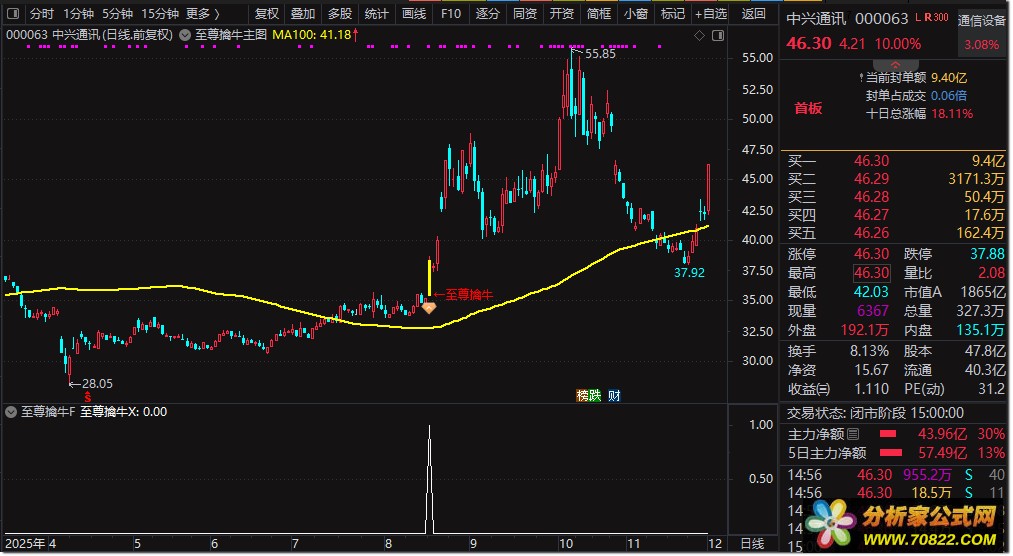Toggle 复权 price adjustment mode
This screenshot has height=556, width=1013.
[267, 14]
